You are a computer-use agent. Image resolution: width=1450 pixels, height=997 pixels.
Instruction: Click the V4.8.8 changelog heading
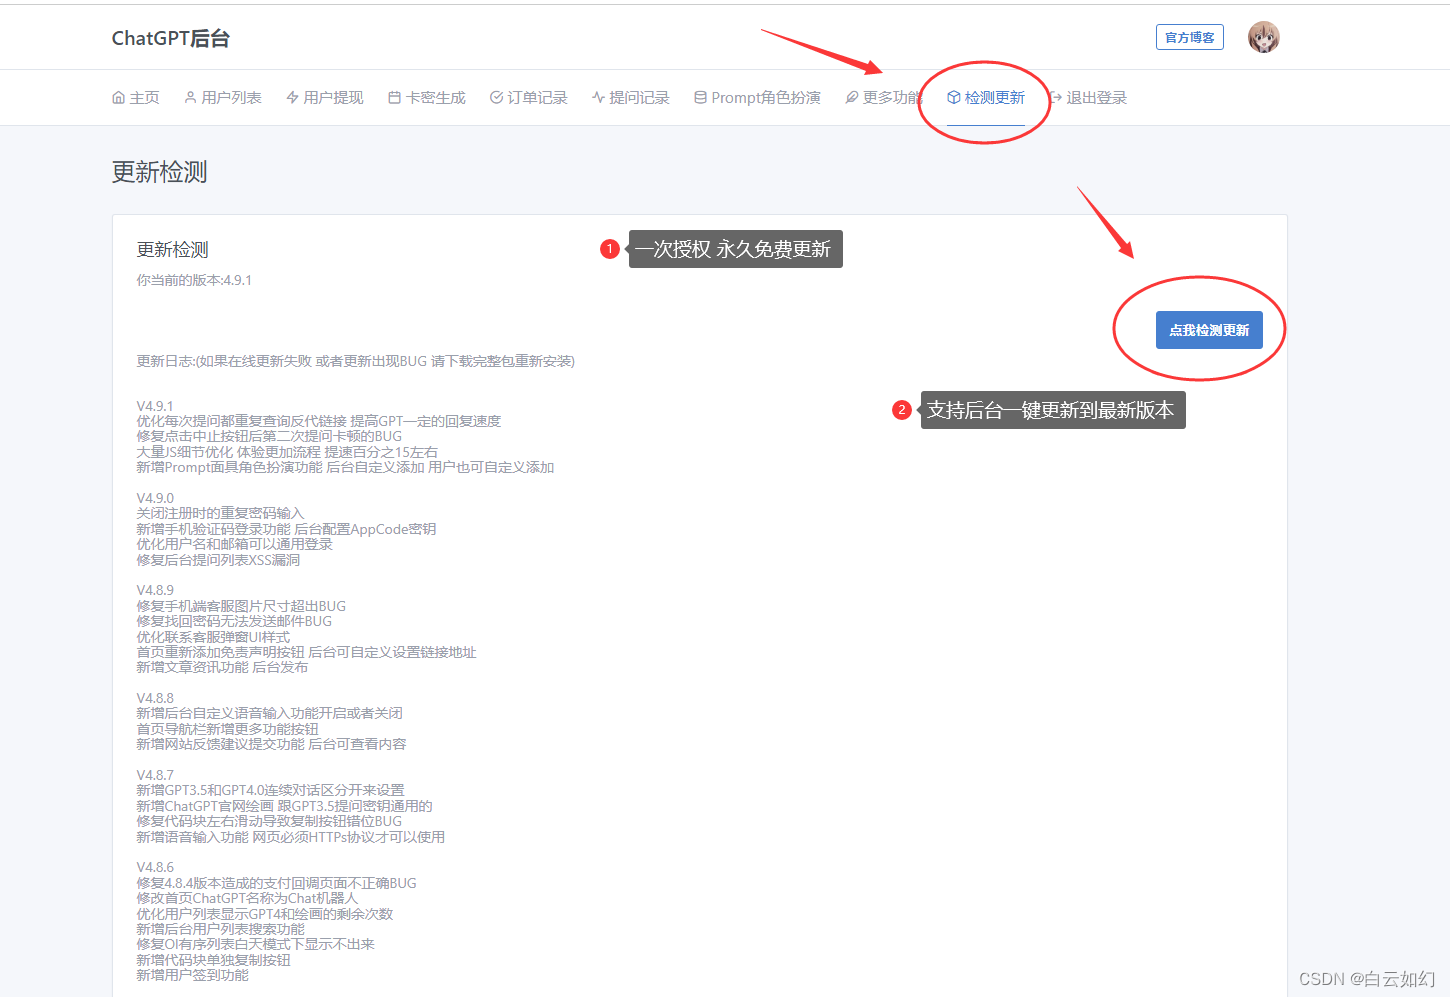coord(155,698)
